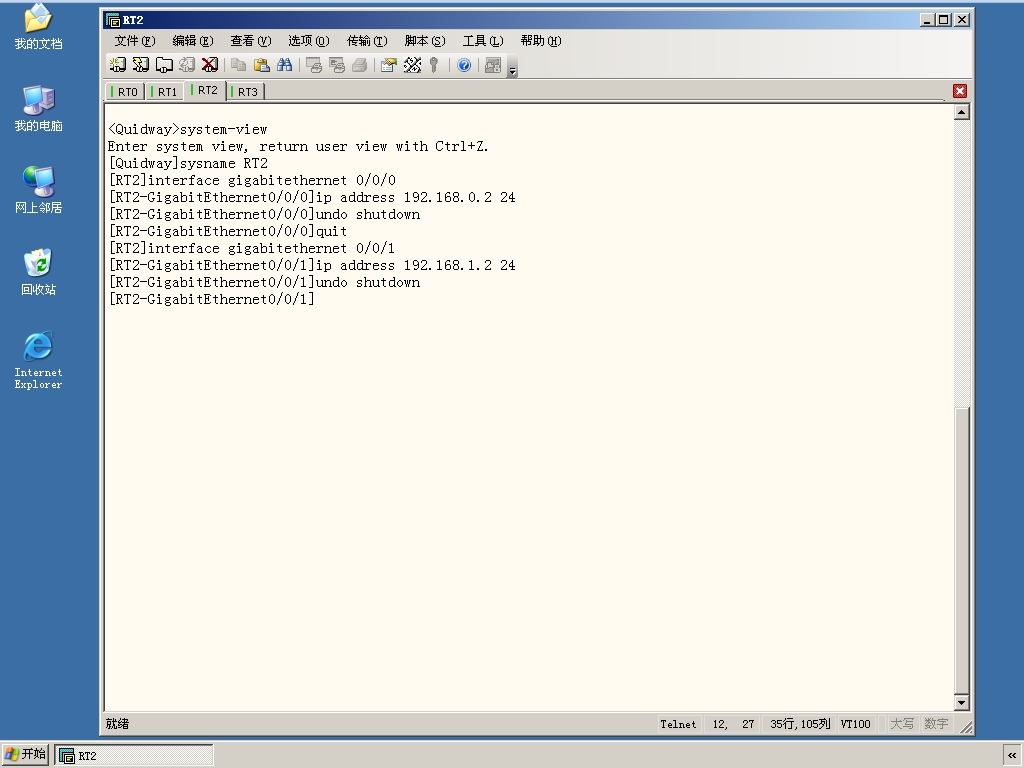Click the grayed Reconnect icon
1024x768 pixels.
coord(187,65)
